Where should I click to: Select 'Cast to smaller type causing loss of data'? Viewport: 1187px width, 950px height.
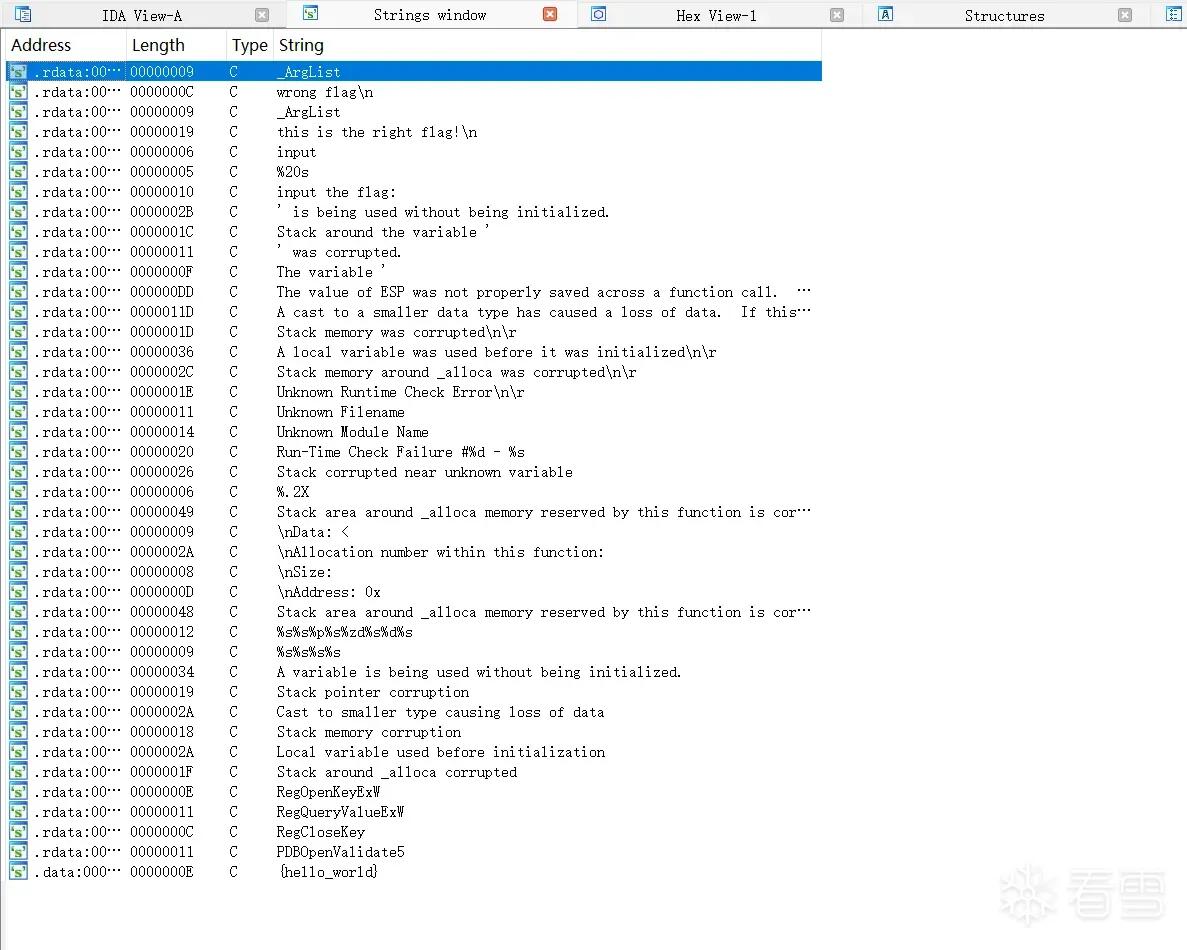[x=441, y=712]
